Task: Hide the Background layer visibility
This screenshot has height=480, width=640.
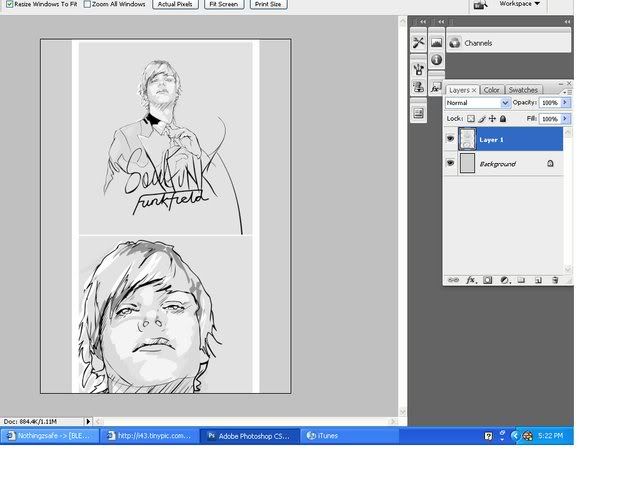Action: 450,163
